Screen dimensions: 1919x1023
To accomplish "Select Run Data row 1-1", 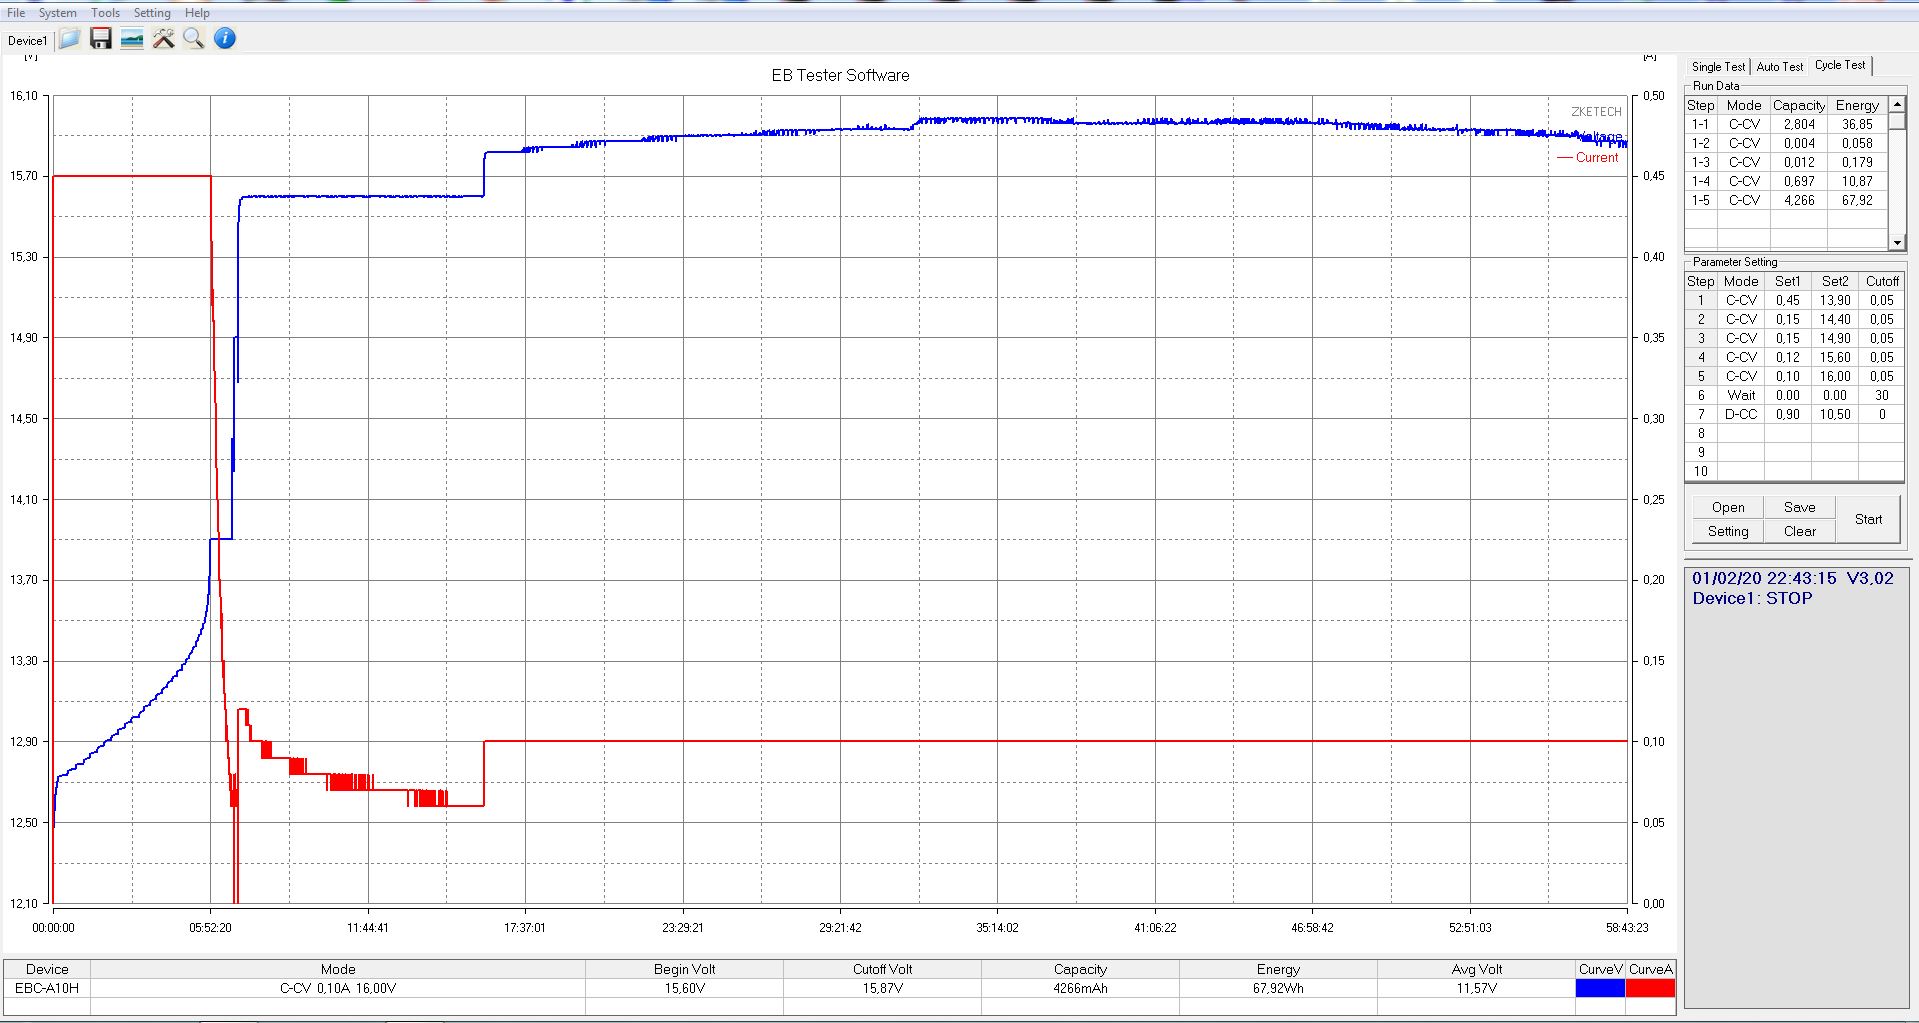I will pyautogui.click(x=1786, y=124).
